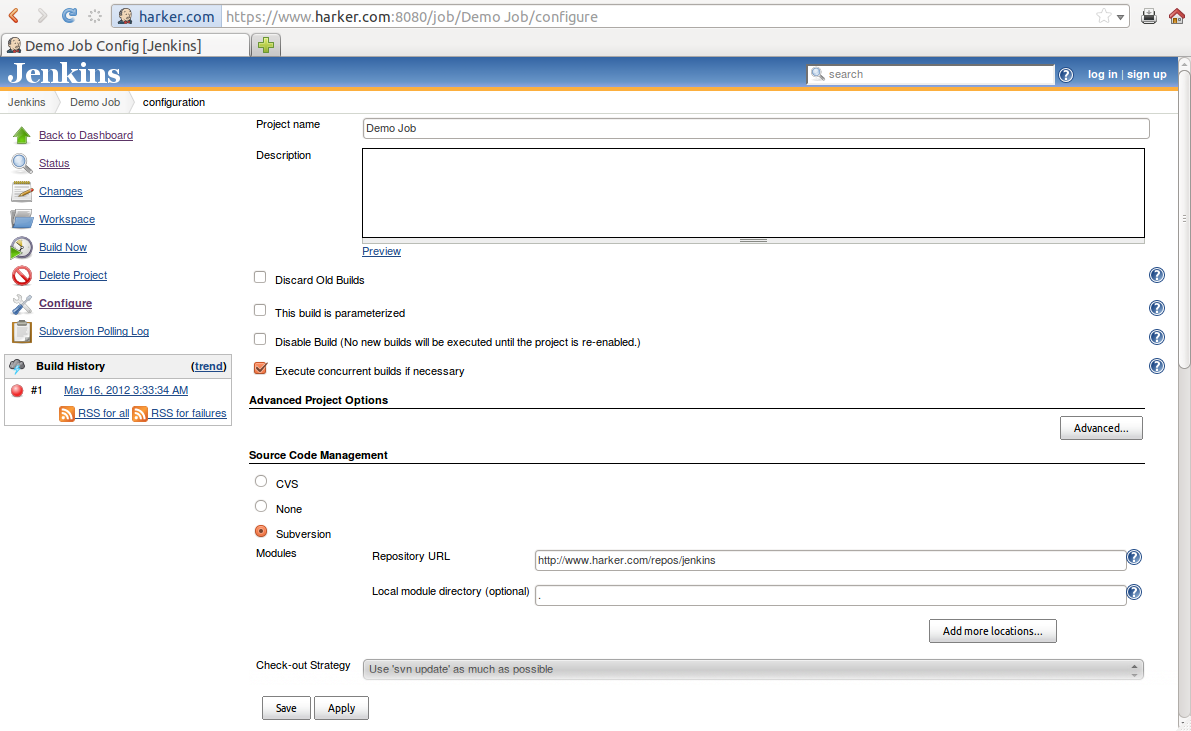Viewport: 1191px width, 731px height.
Task: Click the Jenkins search box
Action: (x=930, y=74)
